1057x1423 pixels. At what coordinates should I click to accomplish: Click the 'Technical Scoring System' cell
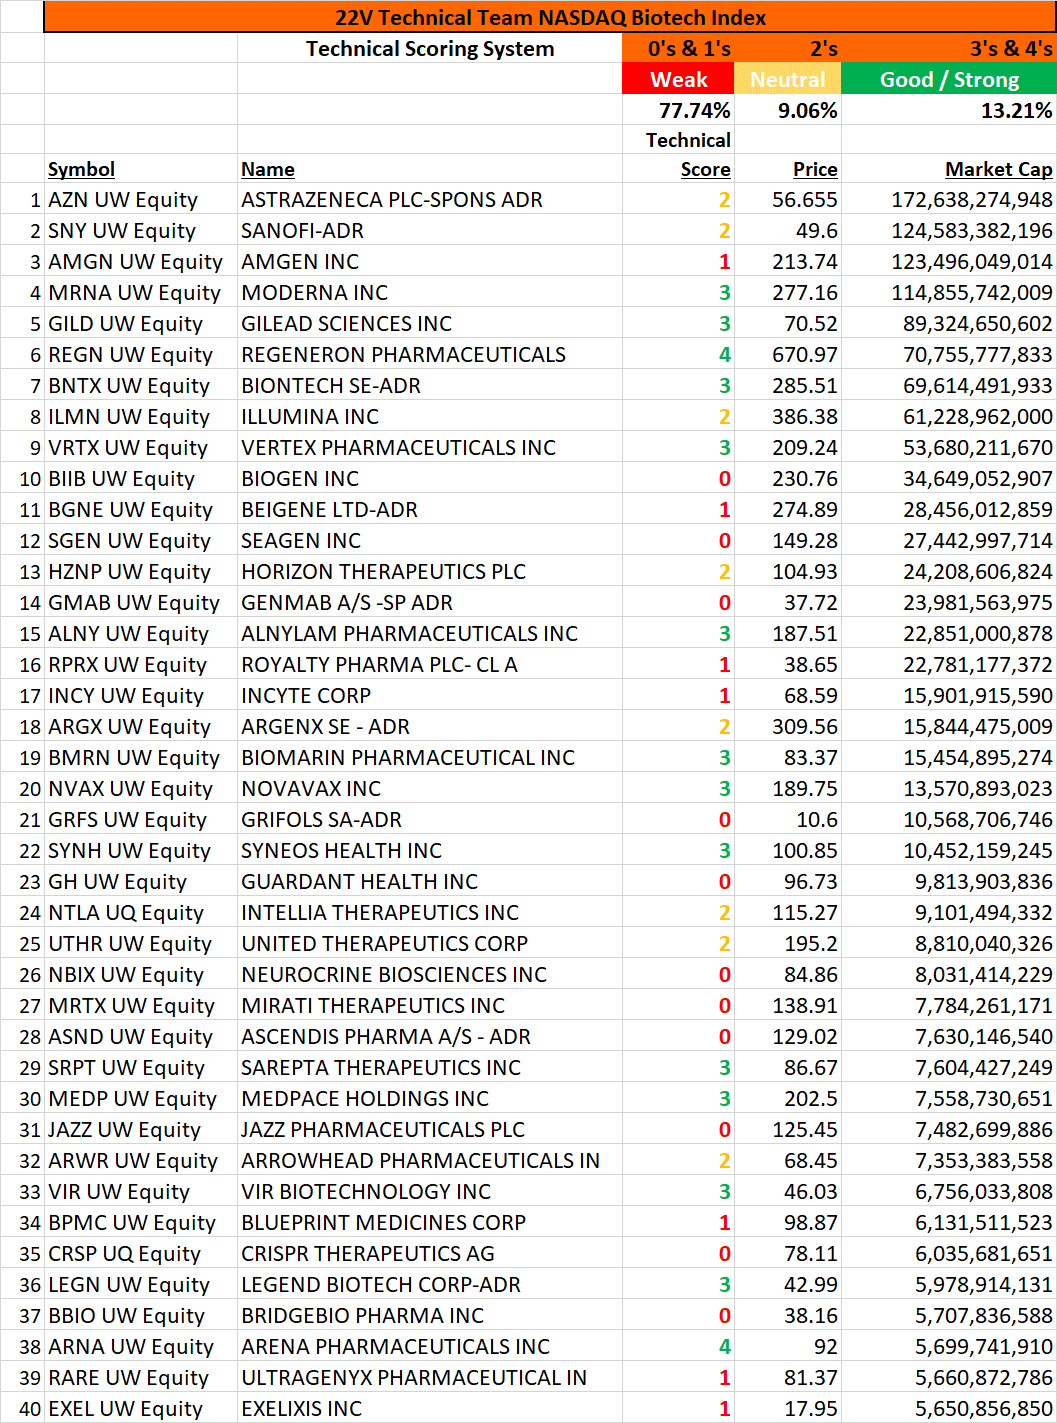tap(430, 48)
